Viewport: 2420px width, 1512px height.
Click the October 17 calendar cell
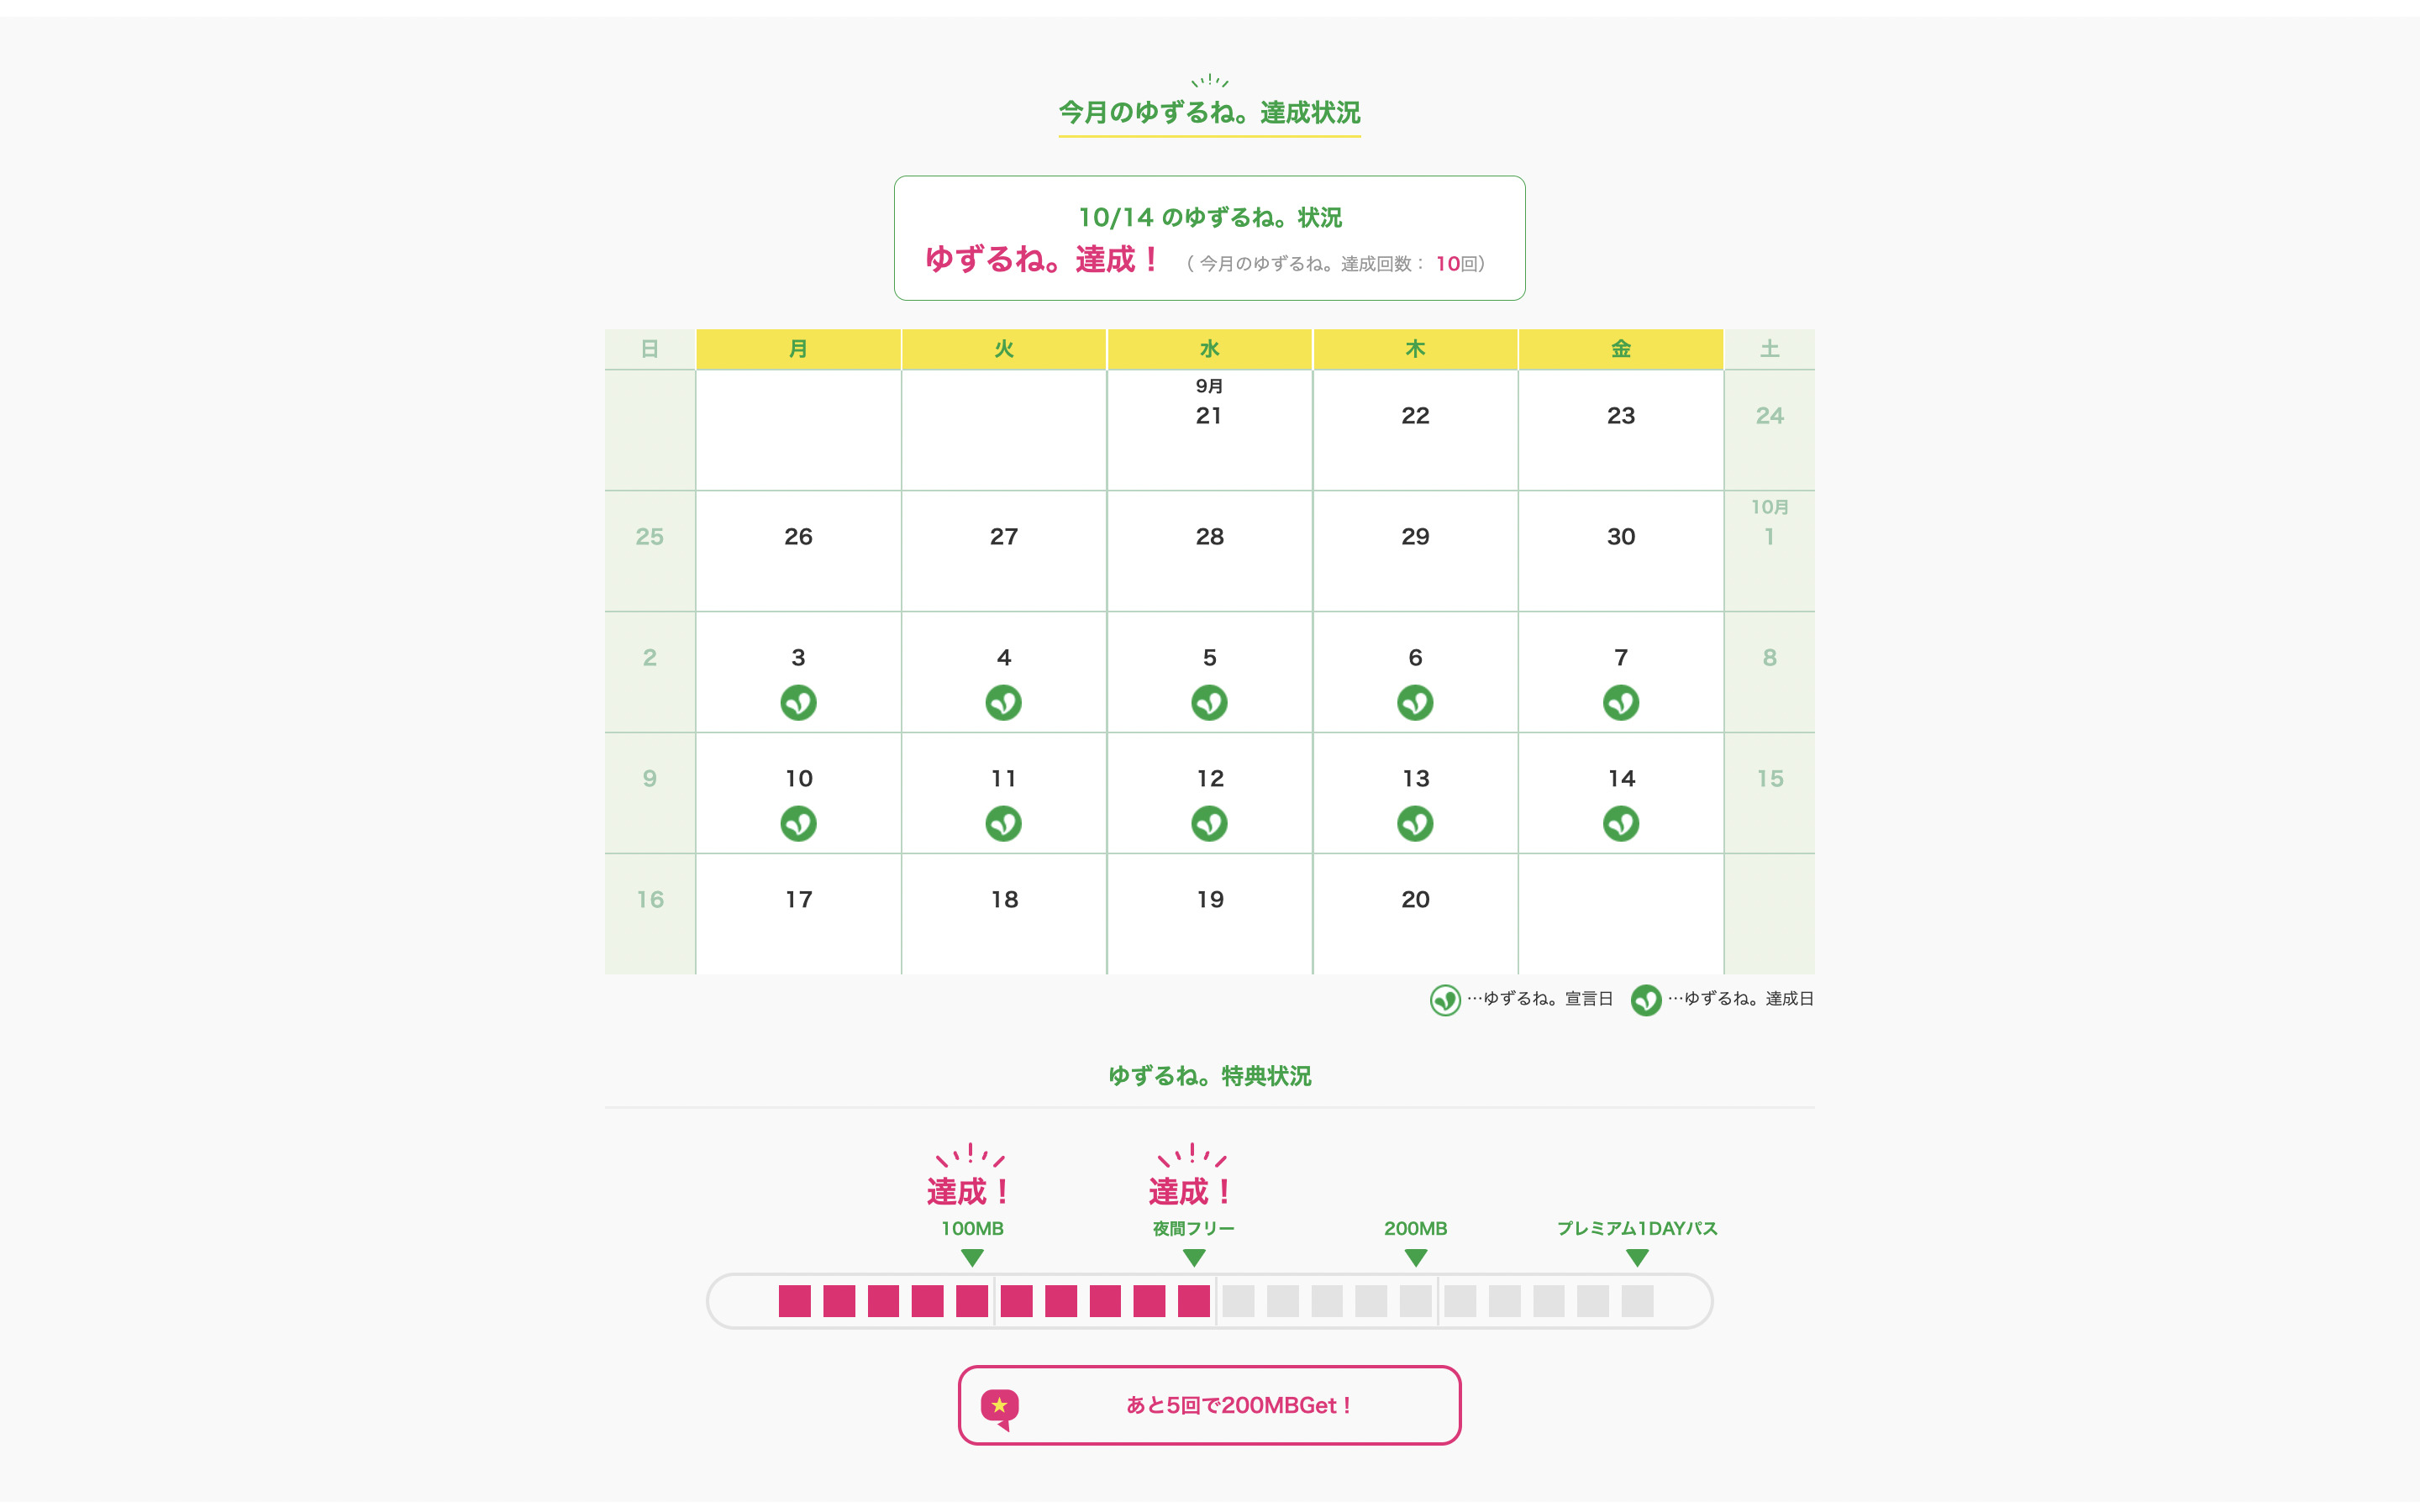coord(798,913)
